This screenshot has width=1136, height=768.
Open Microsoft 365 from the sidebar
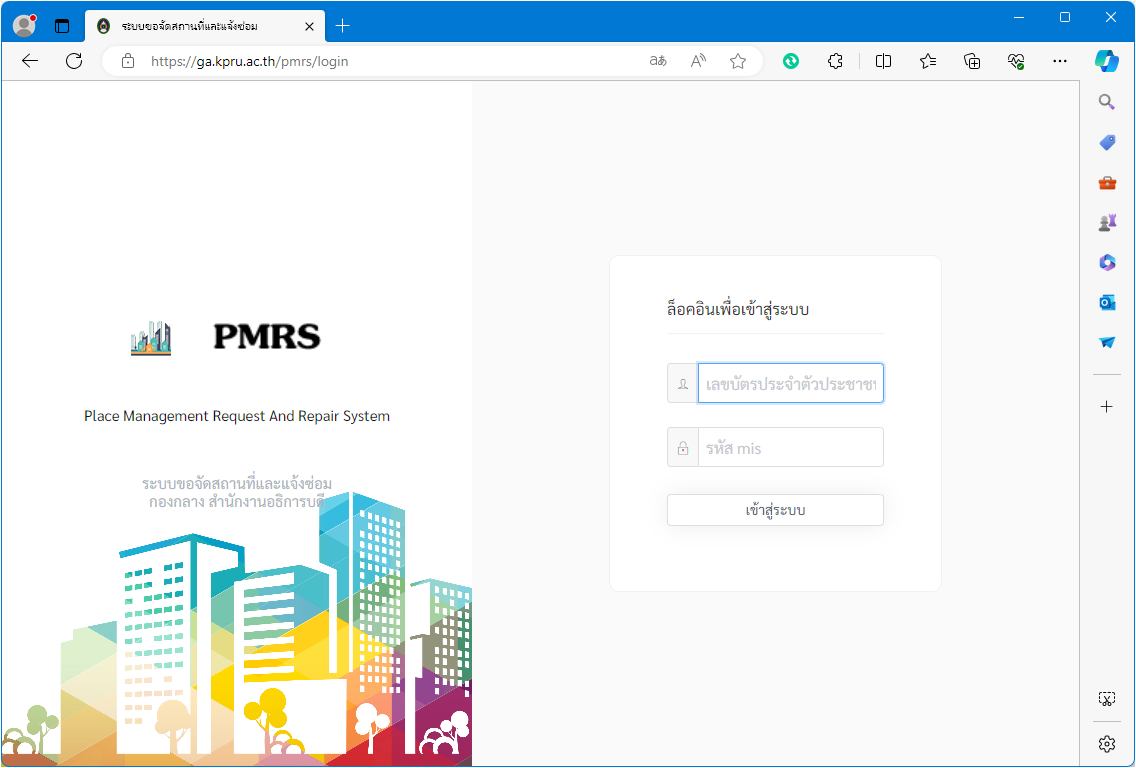[x=1106, y=262]
